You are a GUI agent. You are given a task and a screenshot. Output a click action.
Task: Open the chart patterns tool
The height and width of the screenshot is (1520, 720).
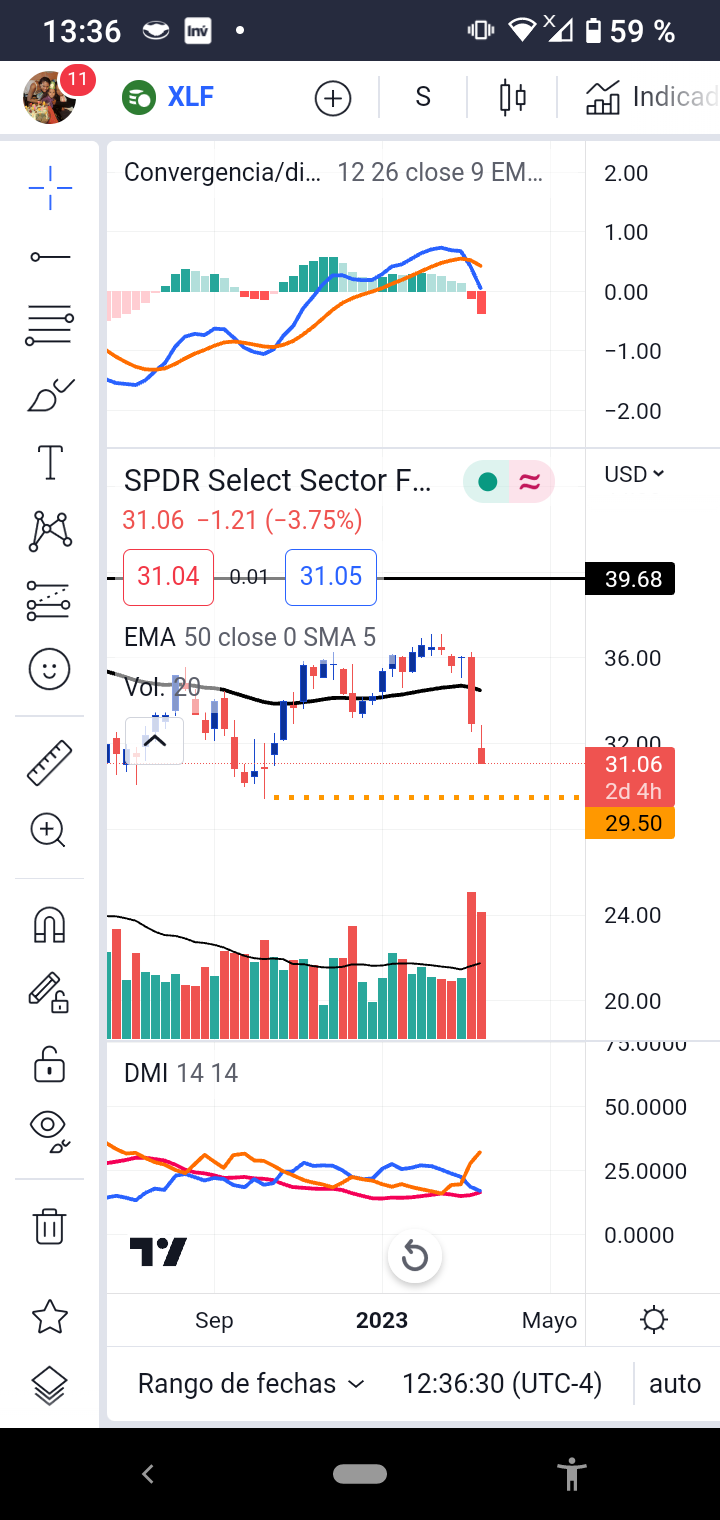coord(50,531)
